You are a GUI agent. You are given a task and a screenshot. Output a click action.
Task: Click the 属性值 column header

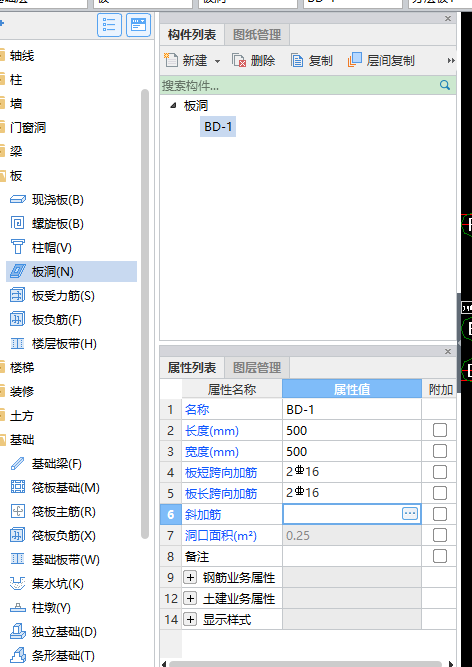(352, 389)
